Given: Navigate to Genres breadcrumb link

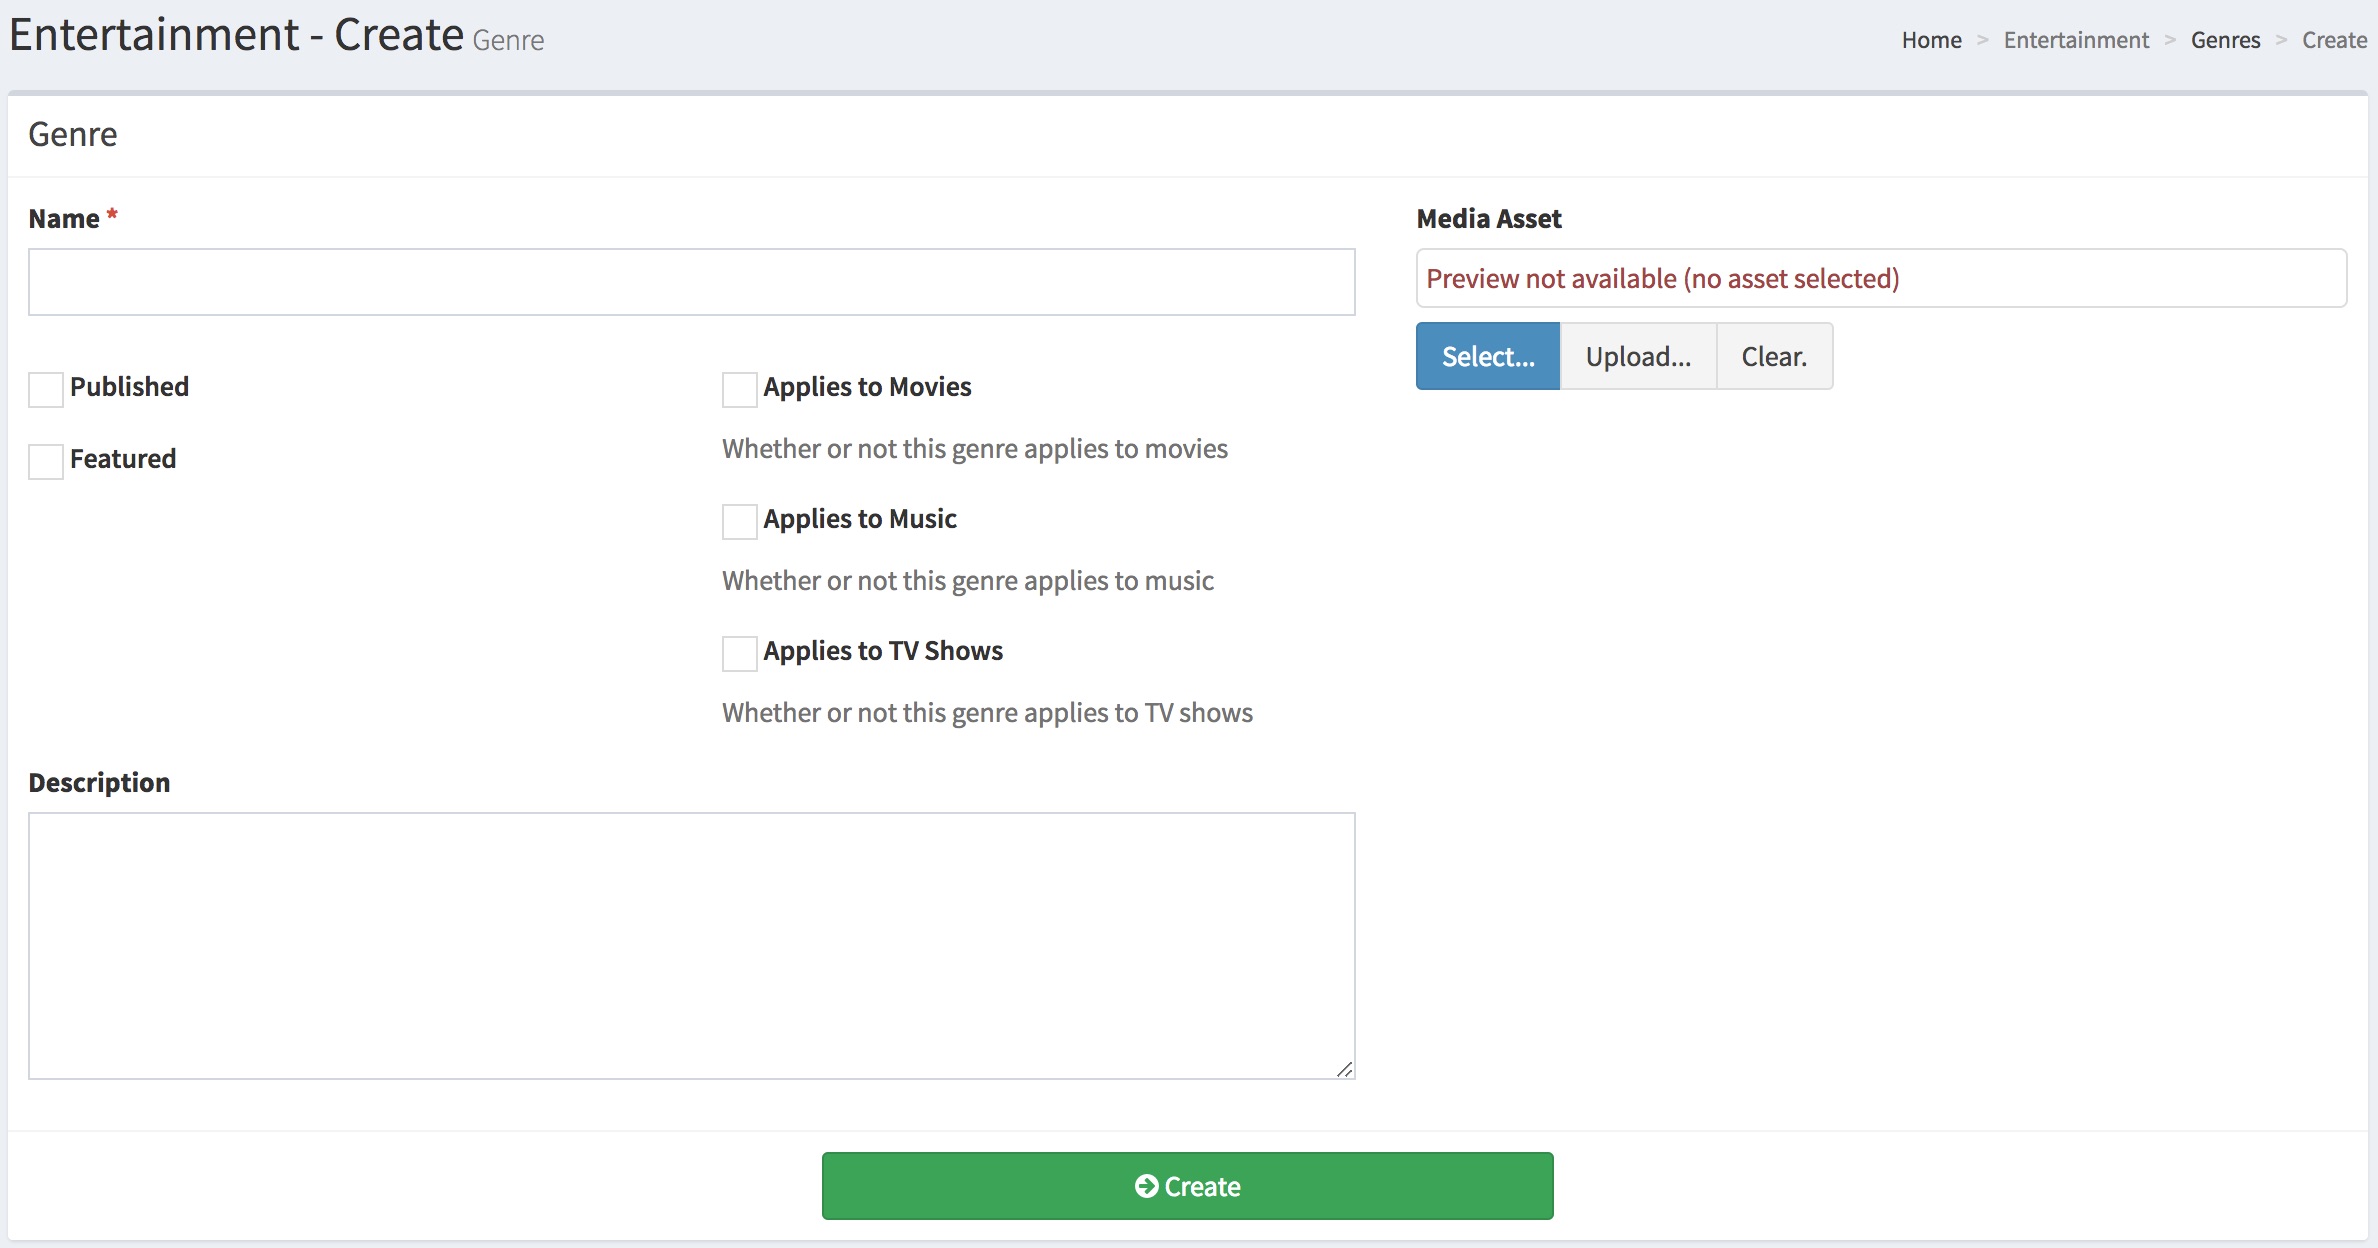Looking at the screenshot, I should pyautogui.click(x=2225, y=40).
